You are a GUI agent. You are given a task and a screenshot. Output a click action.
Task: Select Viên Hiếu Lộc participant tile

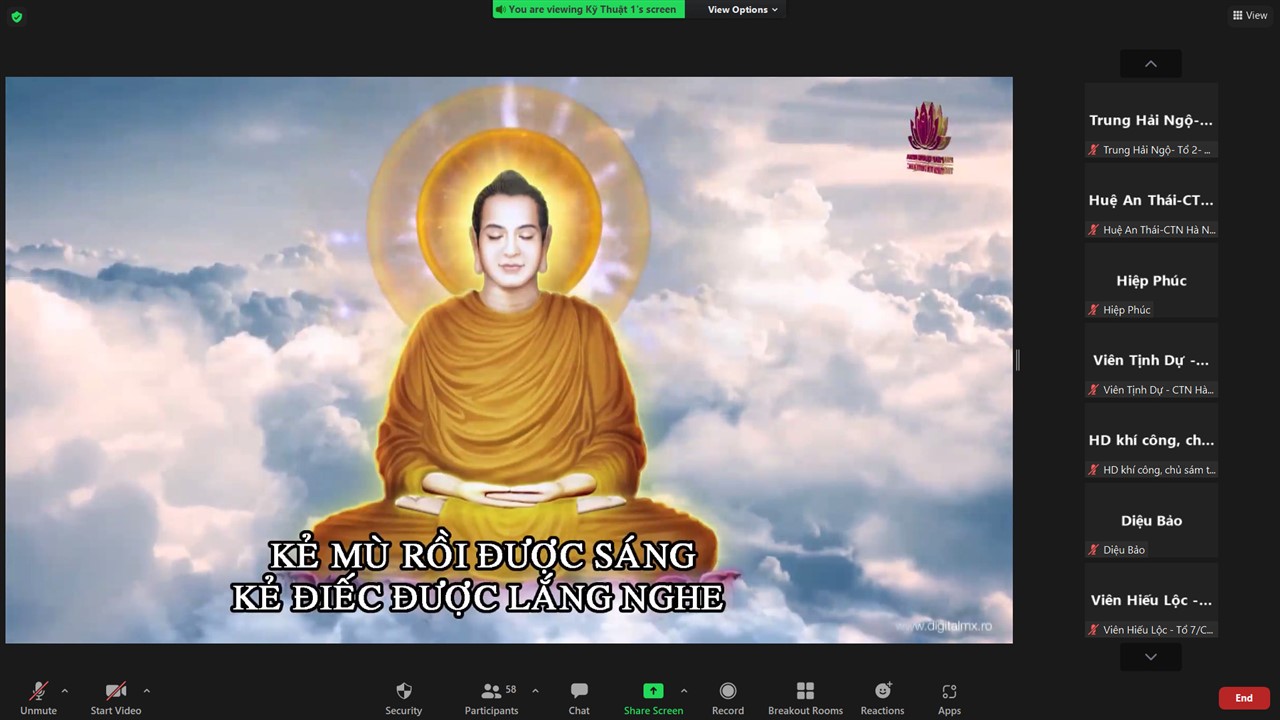pyautogui.click(x=1151, y=601)
